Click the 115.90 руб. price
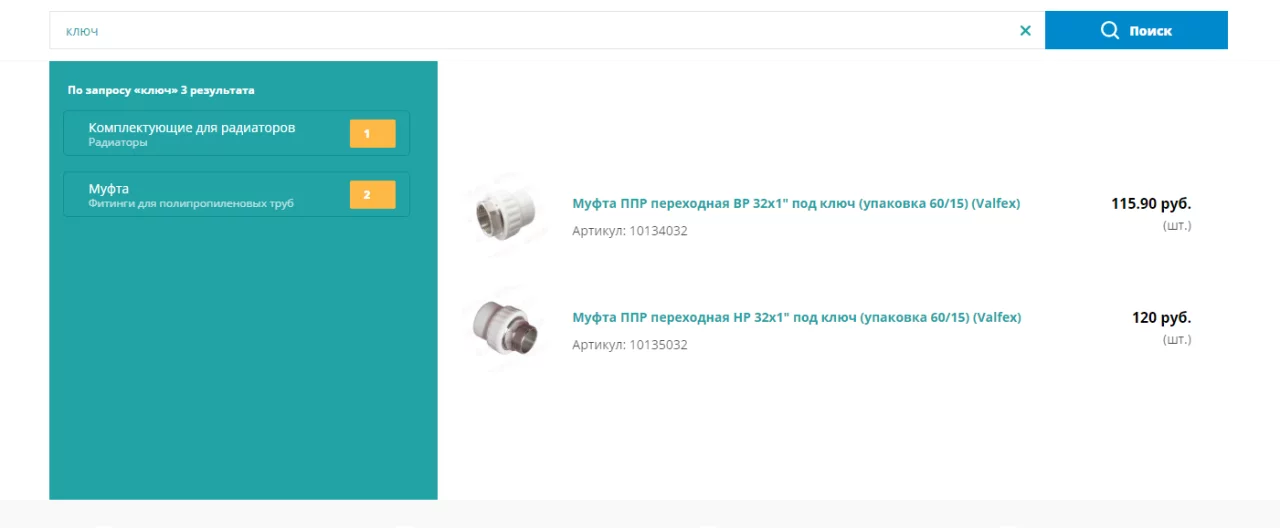1280x528 pixels. [x=1151, y=203]
